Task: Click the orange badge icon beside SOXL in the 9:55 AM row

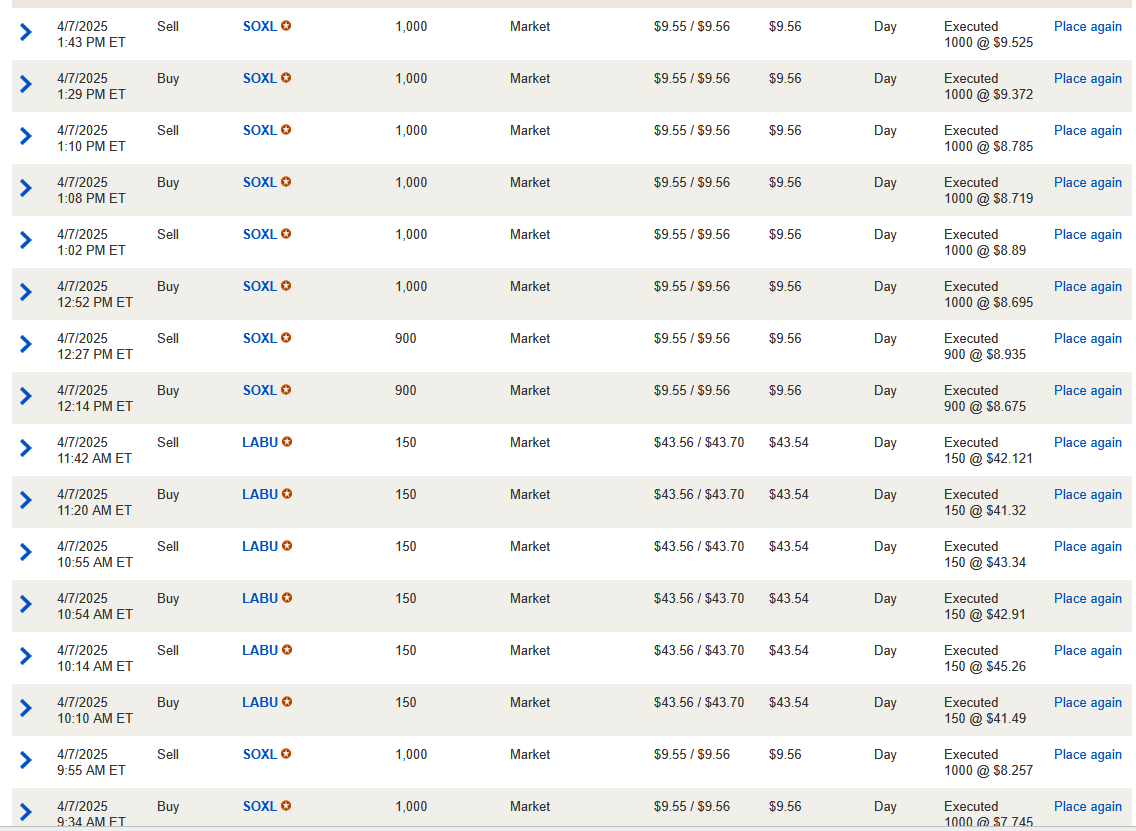Action: [x=286, y=755]
